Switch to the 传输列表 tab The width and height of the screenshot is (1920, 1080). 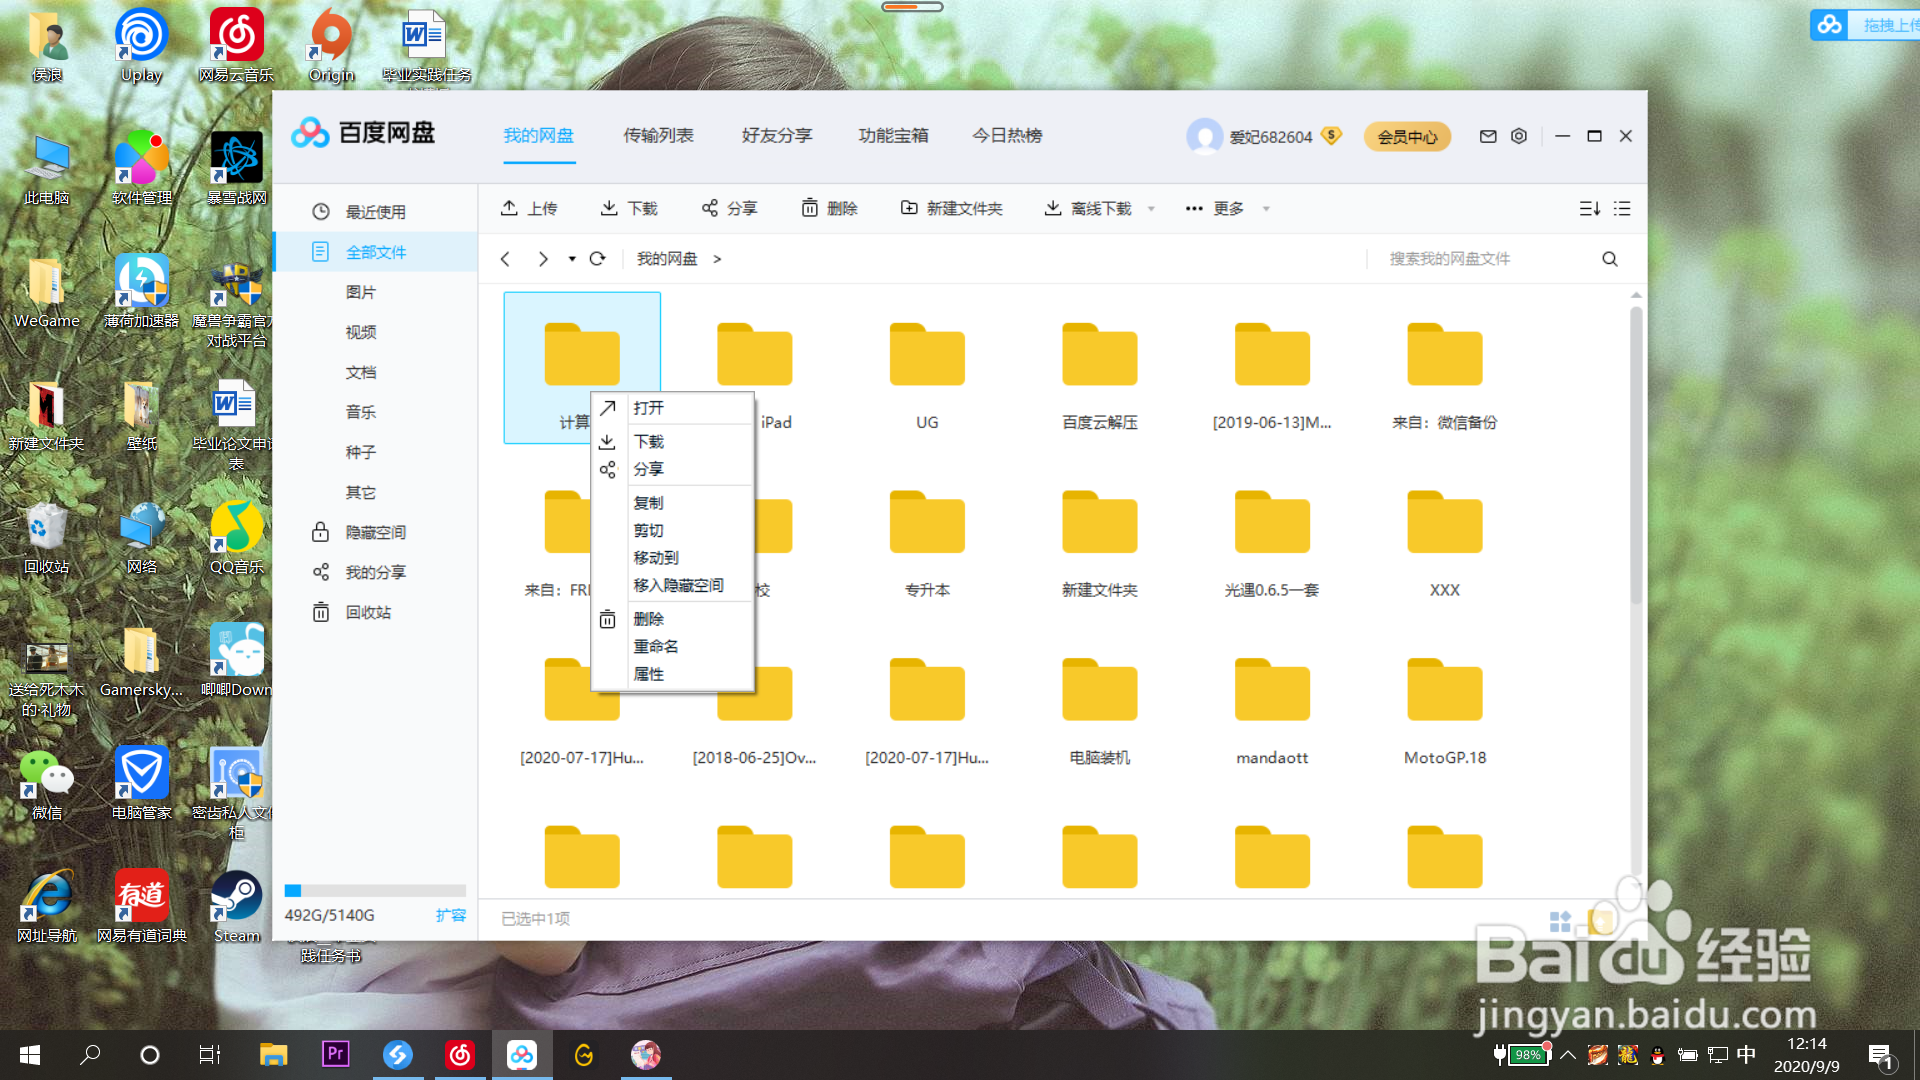click(x=658, y=135)
